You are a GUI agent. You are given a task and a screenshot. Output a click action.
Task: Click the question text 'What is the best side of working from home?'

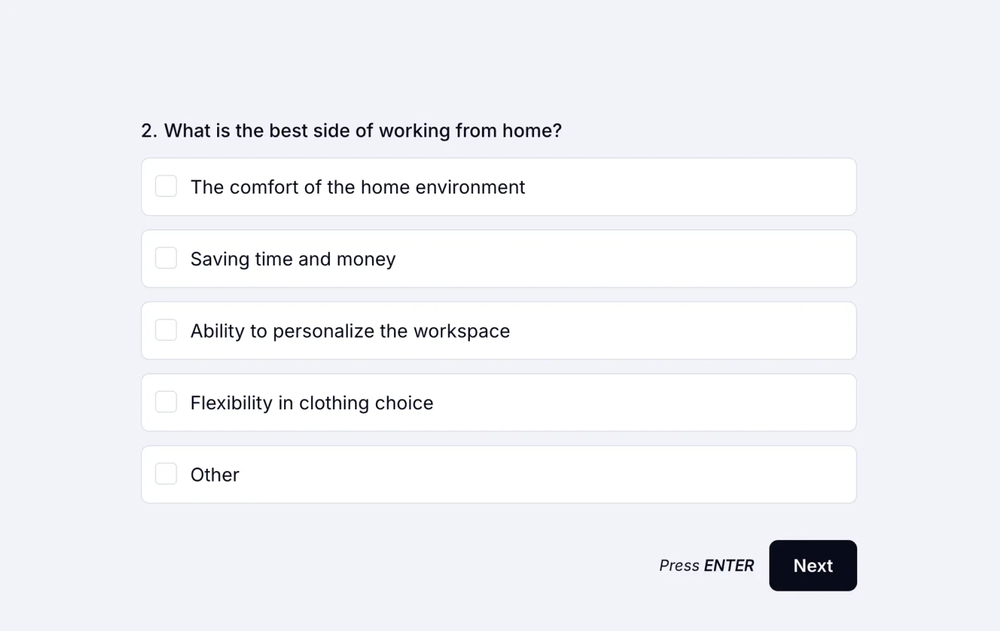point(362,130)
